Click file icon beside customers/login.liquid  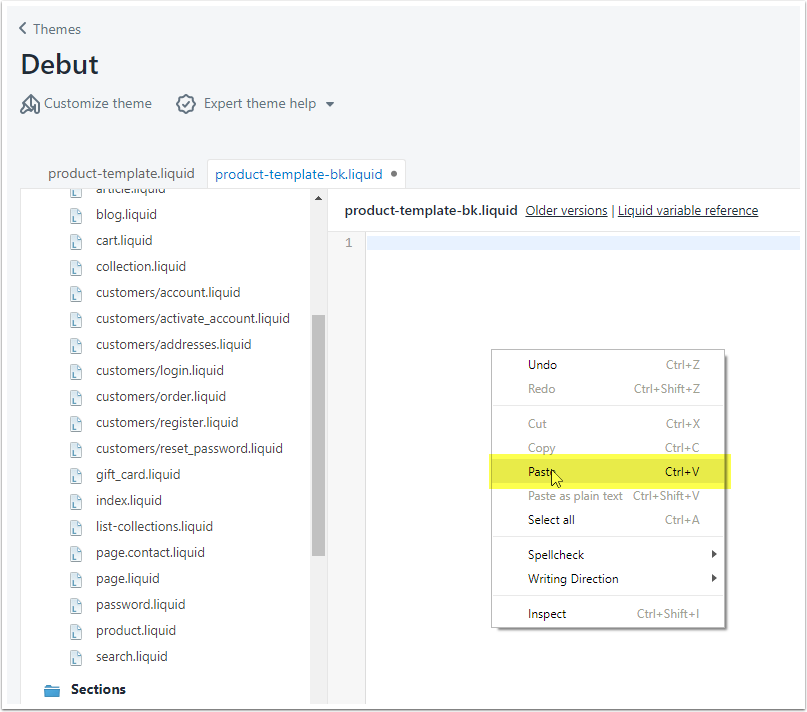click(76, 371)
